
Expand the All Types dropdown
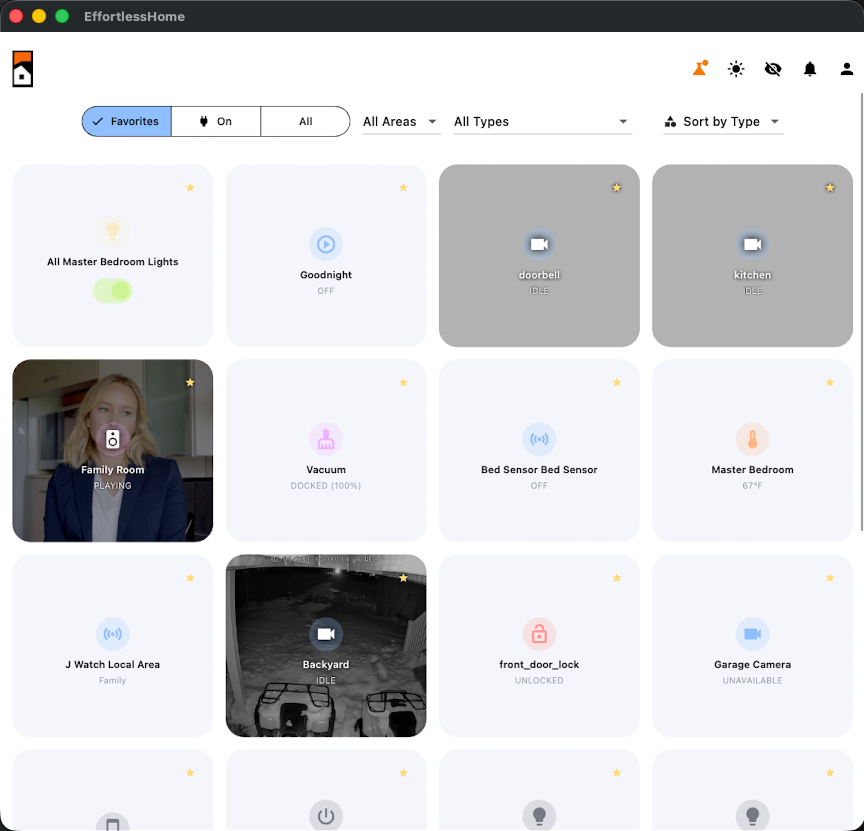click(542, 121)
